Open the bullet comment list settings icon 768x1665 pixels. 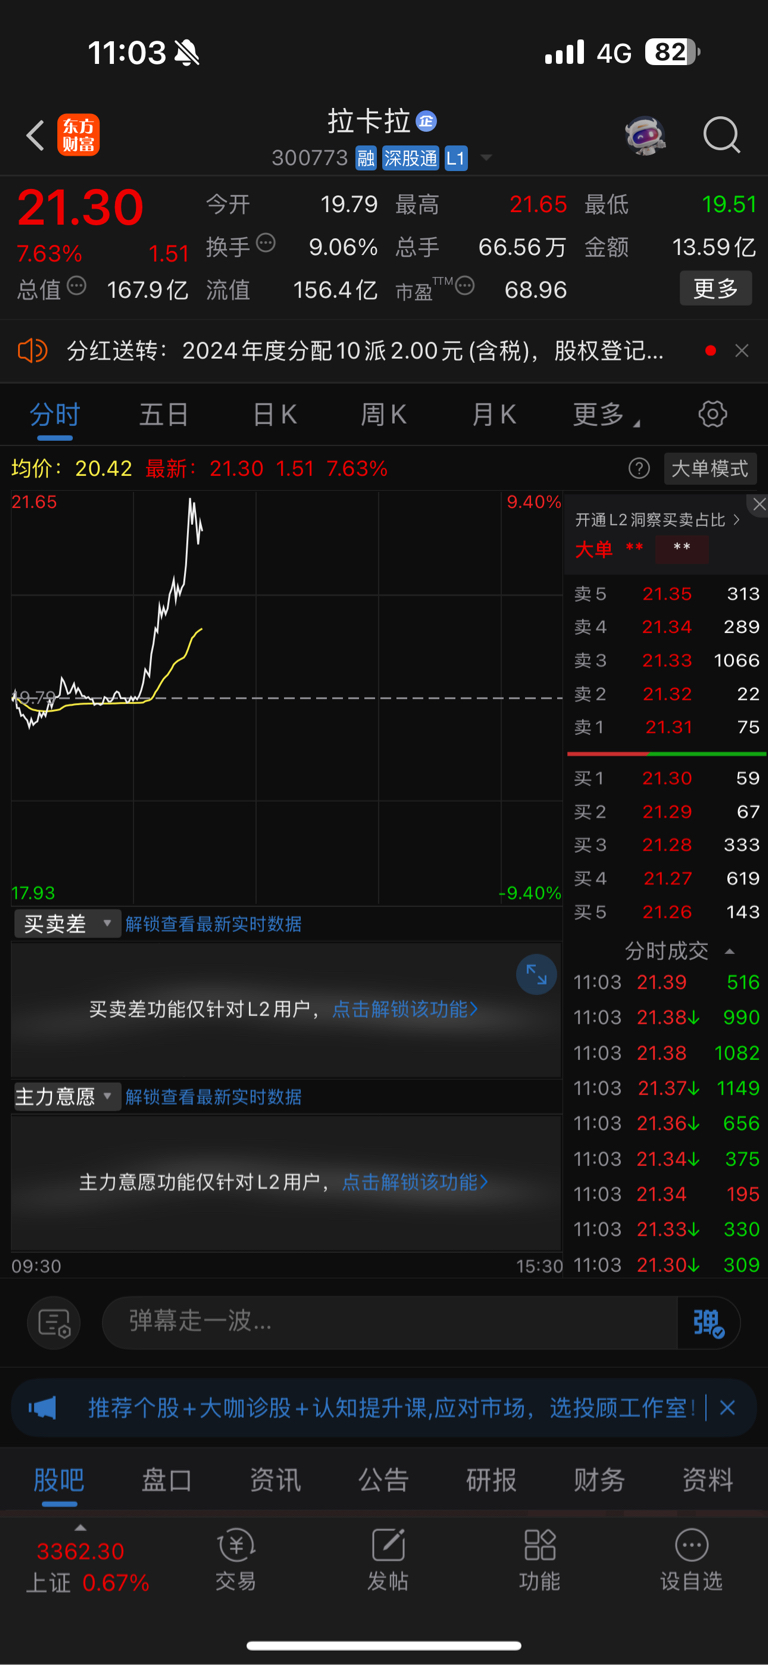pyautogui.click(x=54, y=1323)
